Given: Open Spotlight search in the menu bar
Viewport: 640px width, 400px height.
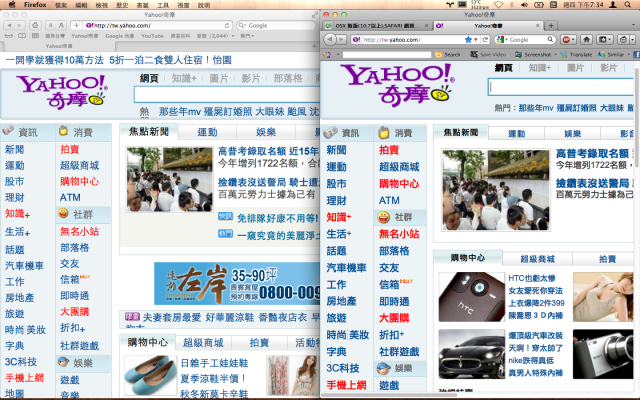Looking at the screenshot, I should click(628, 5).
